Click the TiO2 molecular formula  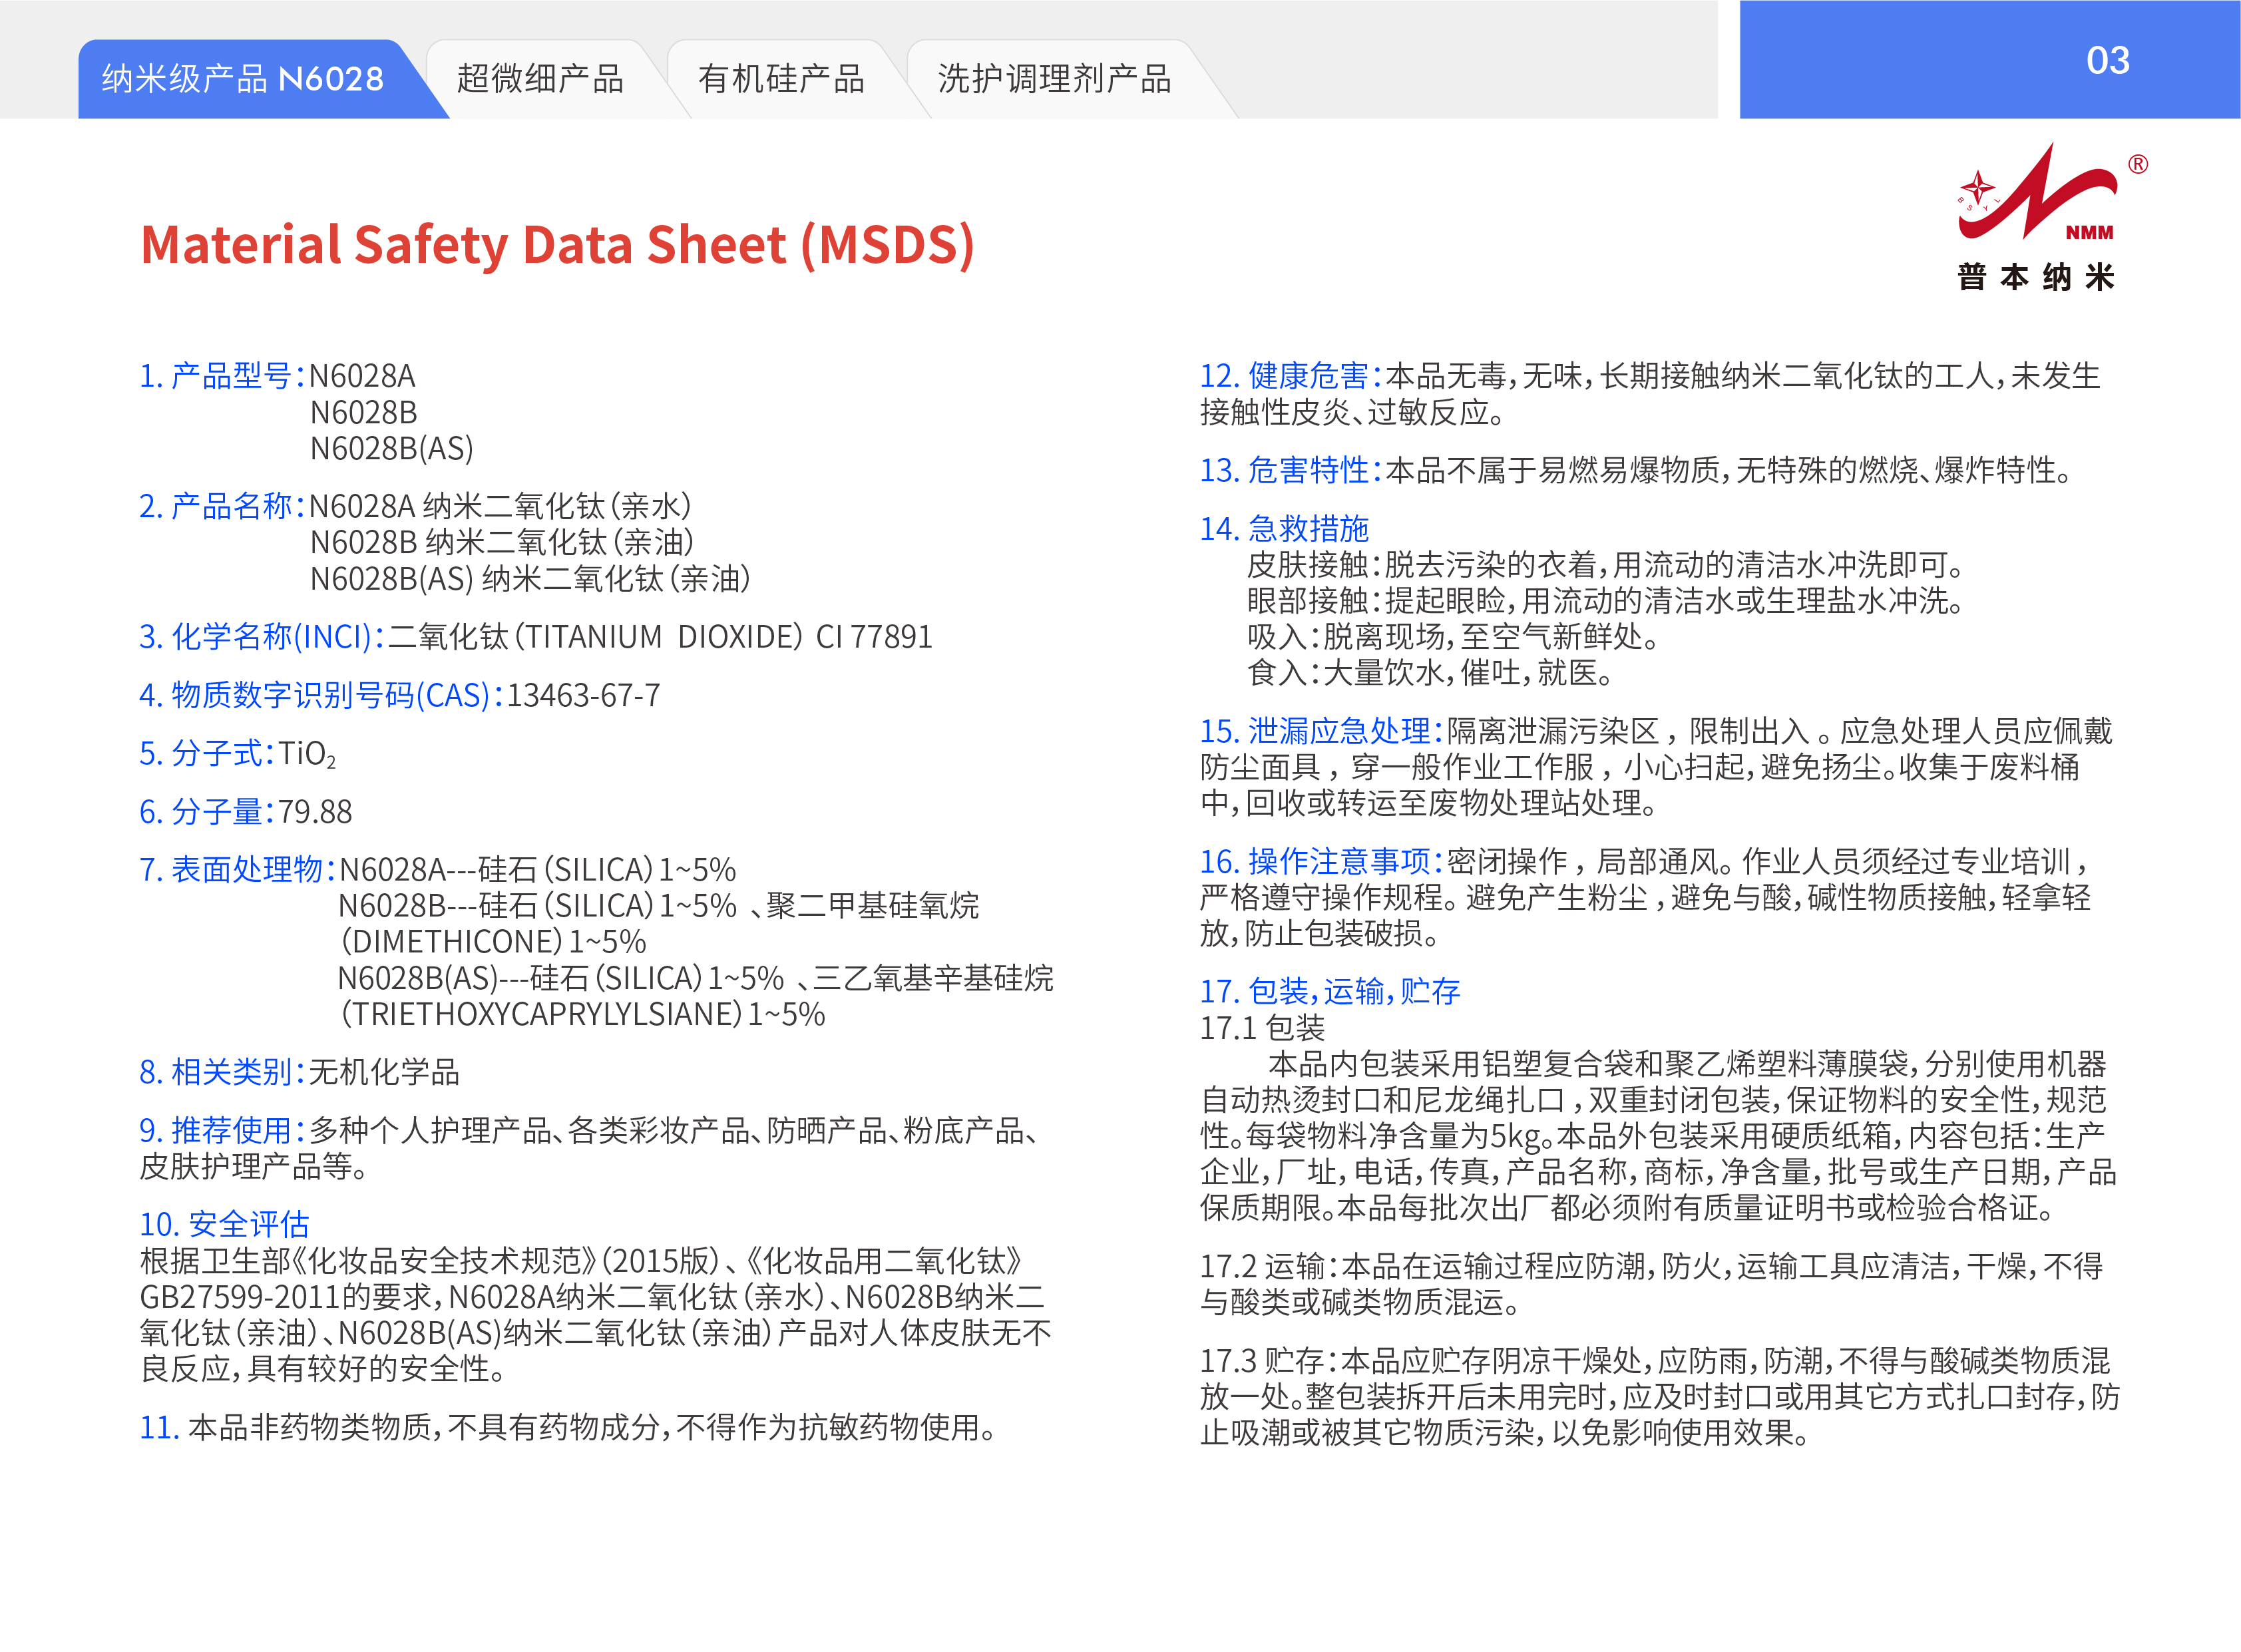tap(307, 753)
